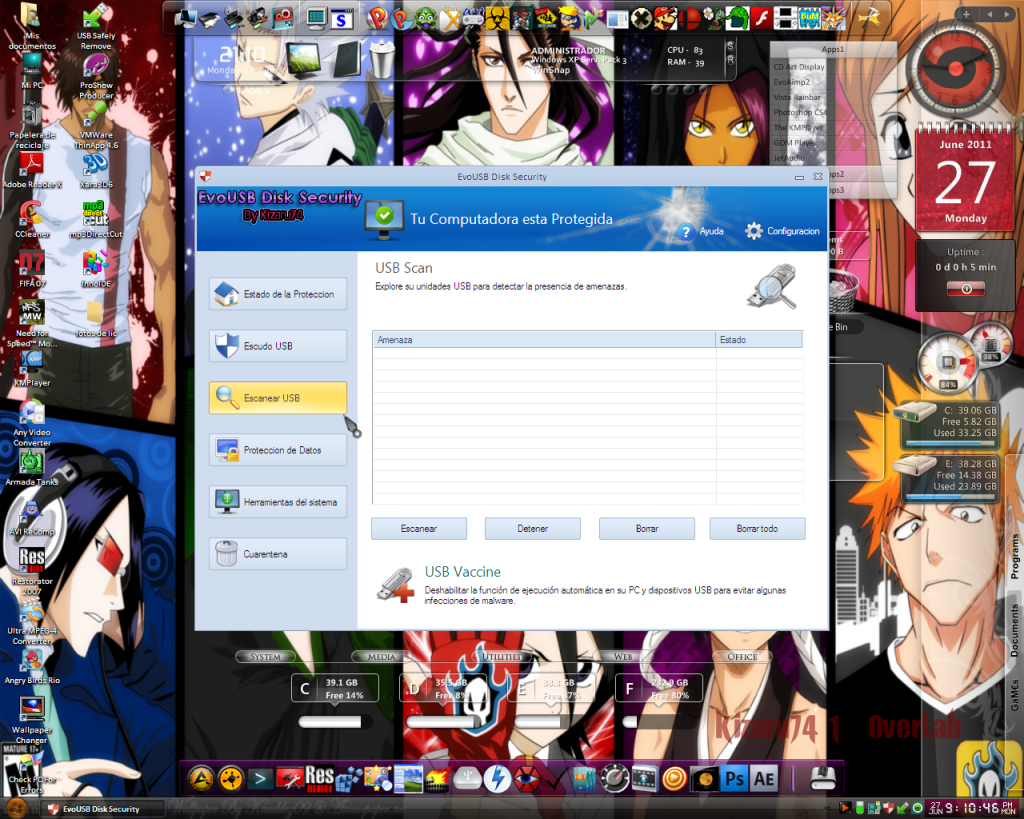Screen dimensions: 1024x819
Task: Open Estado de la Proteccion section
Action: pyautogui.click(x=278, y=294)
